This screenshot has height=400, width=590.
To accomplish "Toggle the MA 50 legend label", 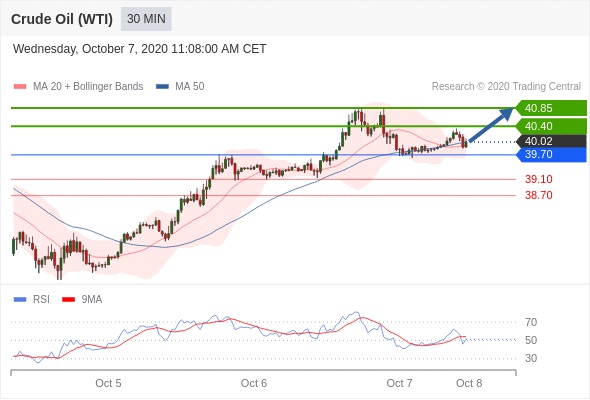I will 190,87.
